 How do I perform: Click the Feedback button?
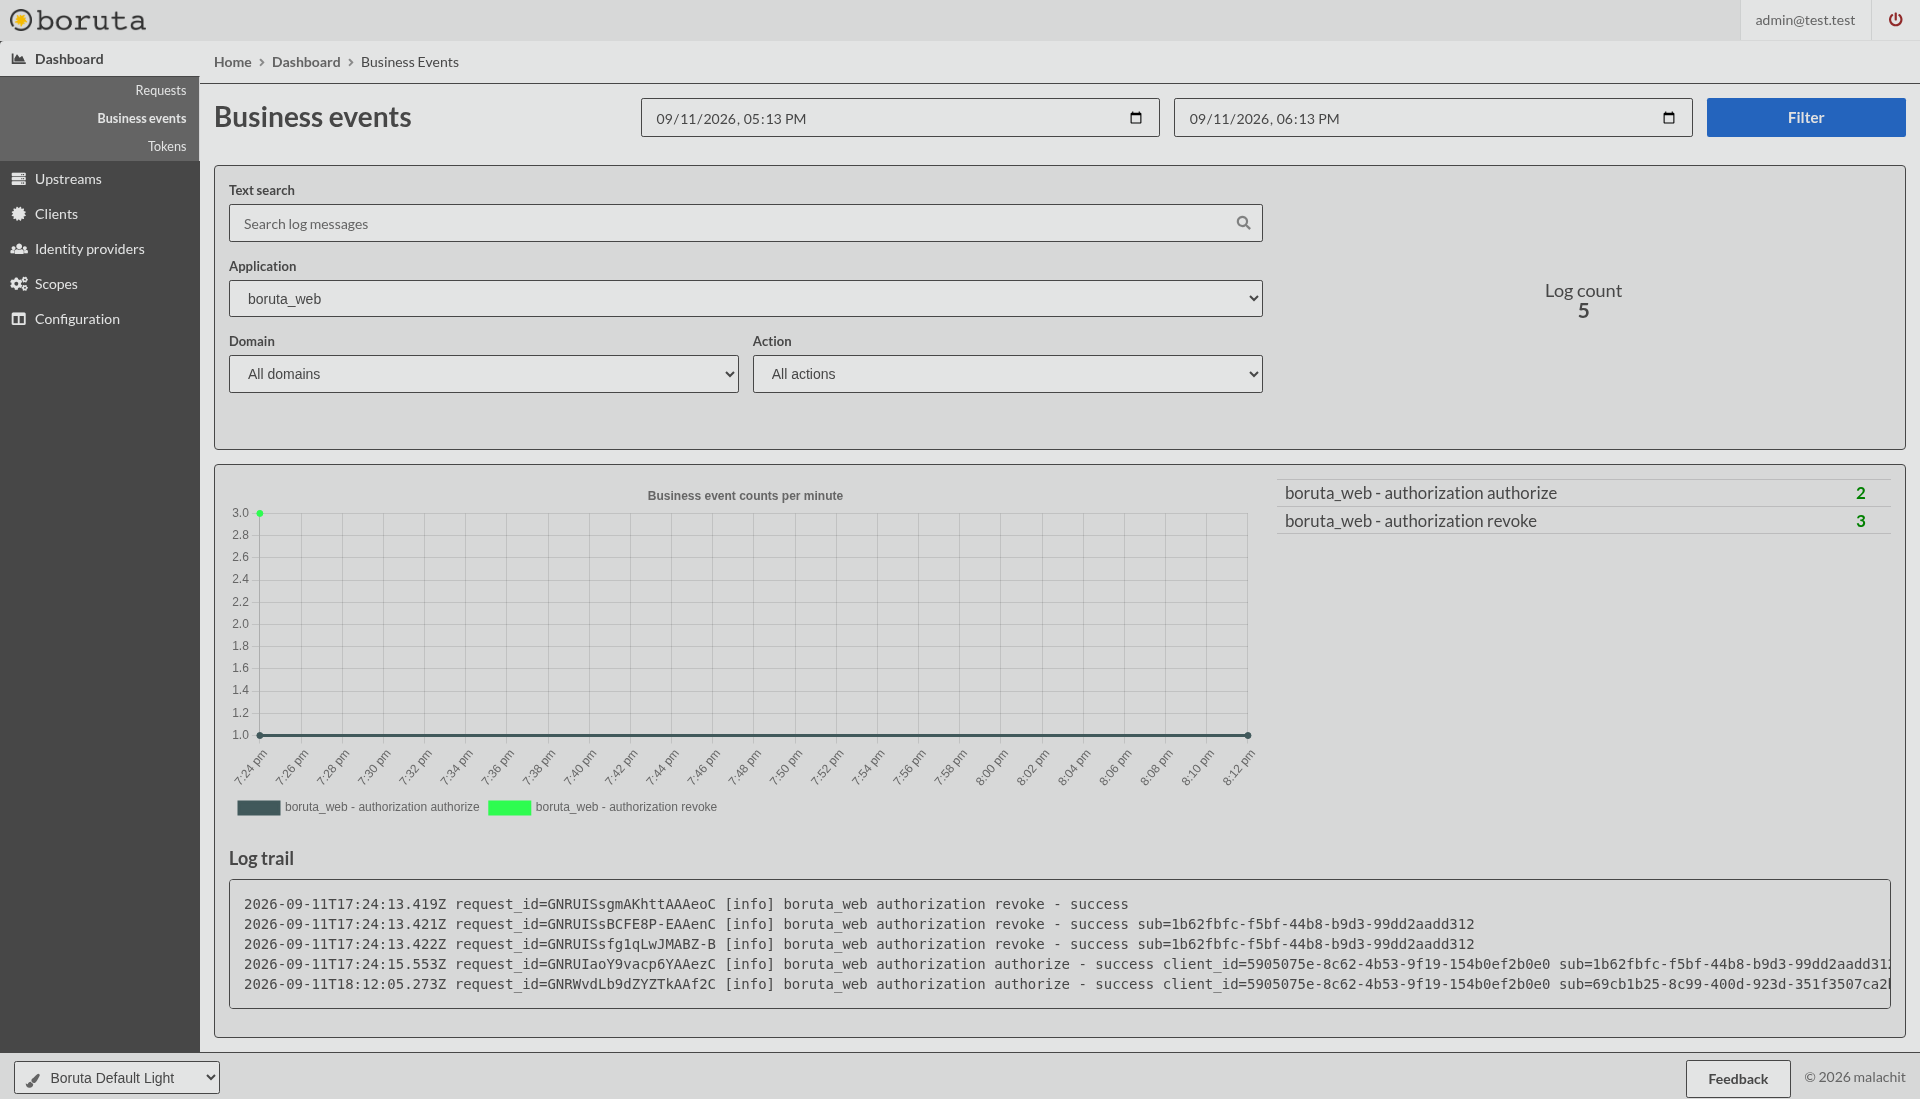click(1738, 1079)
